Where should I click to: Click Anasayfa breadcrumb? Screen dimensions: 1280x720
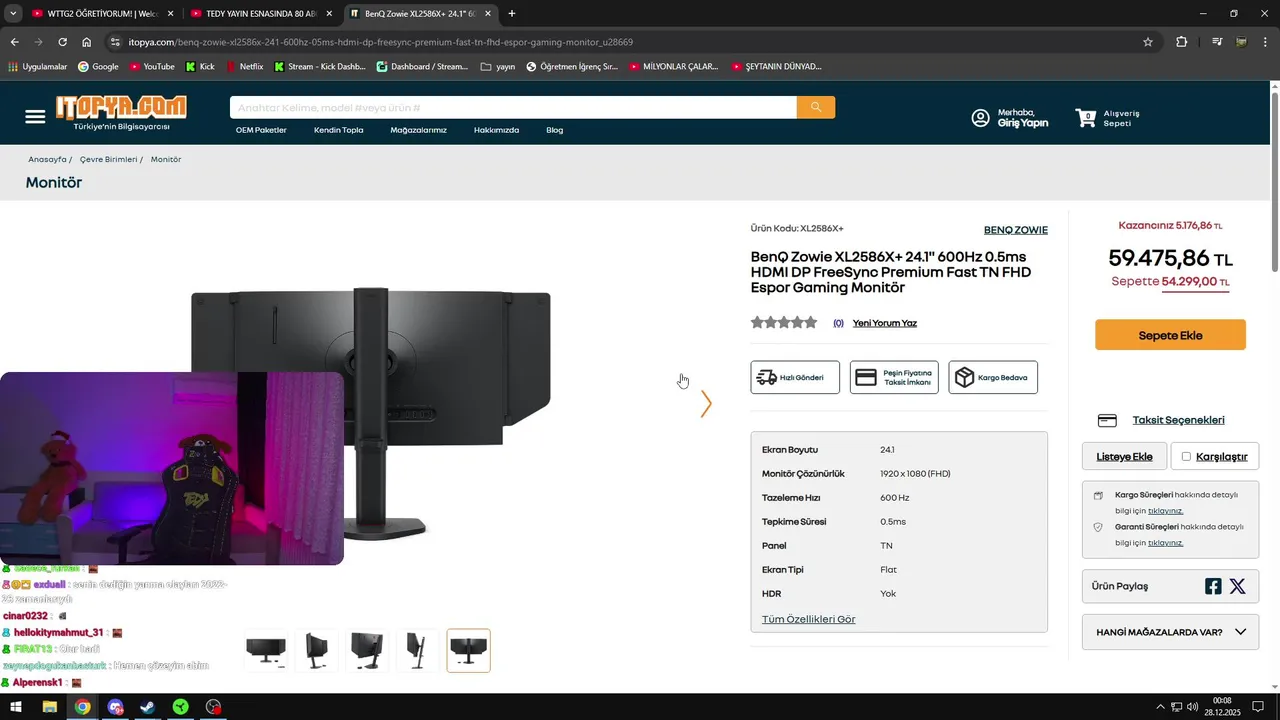click(x=47, y=159)
